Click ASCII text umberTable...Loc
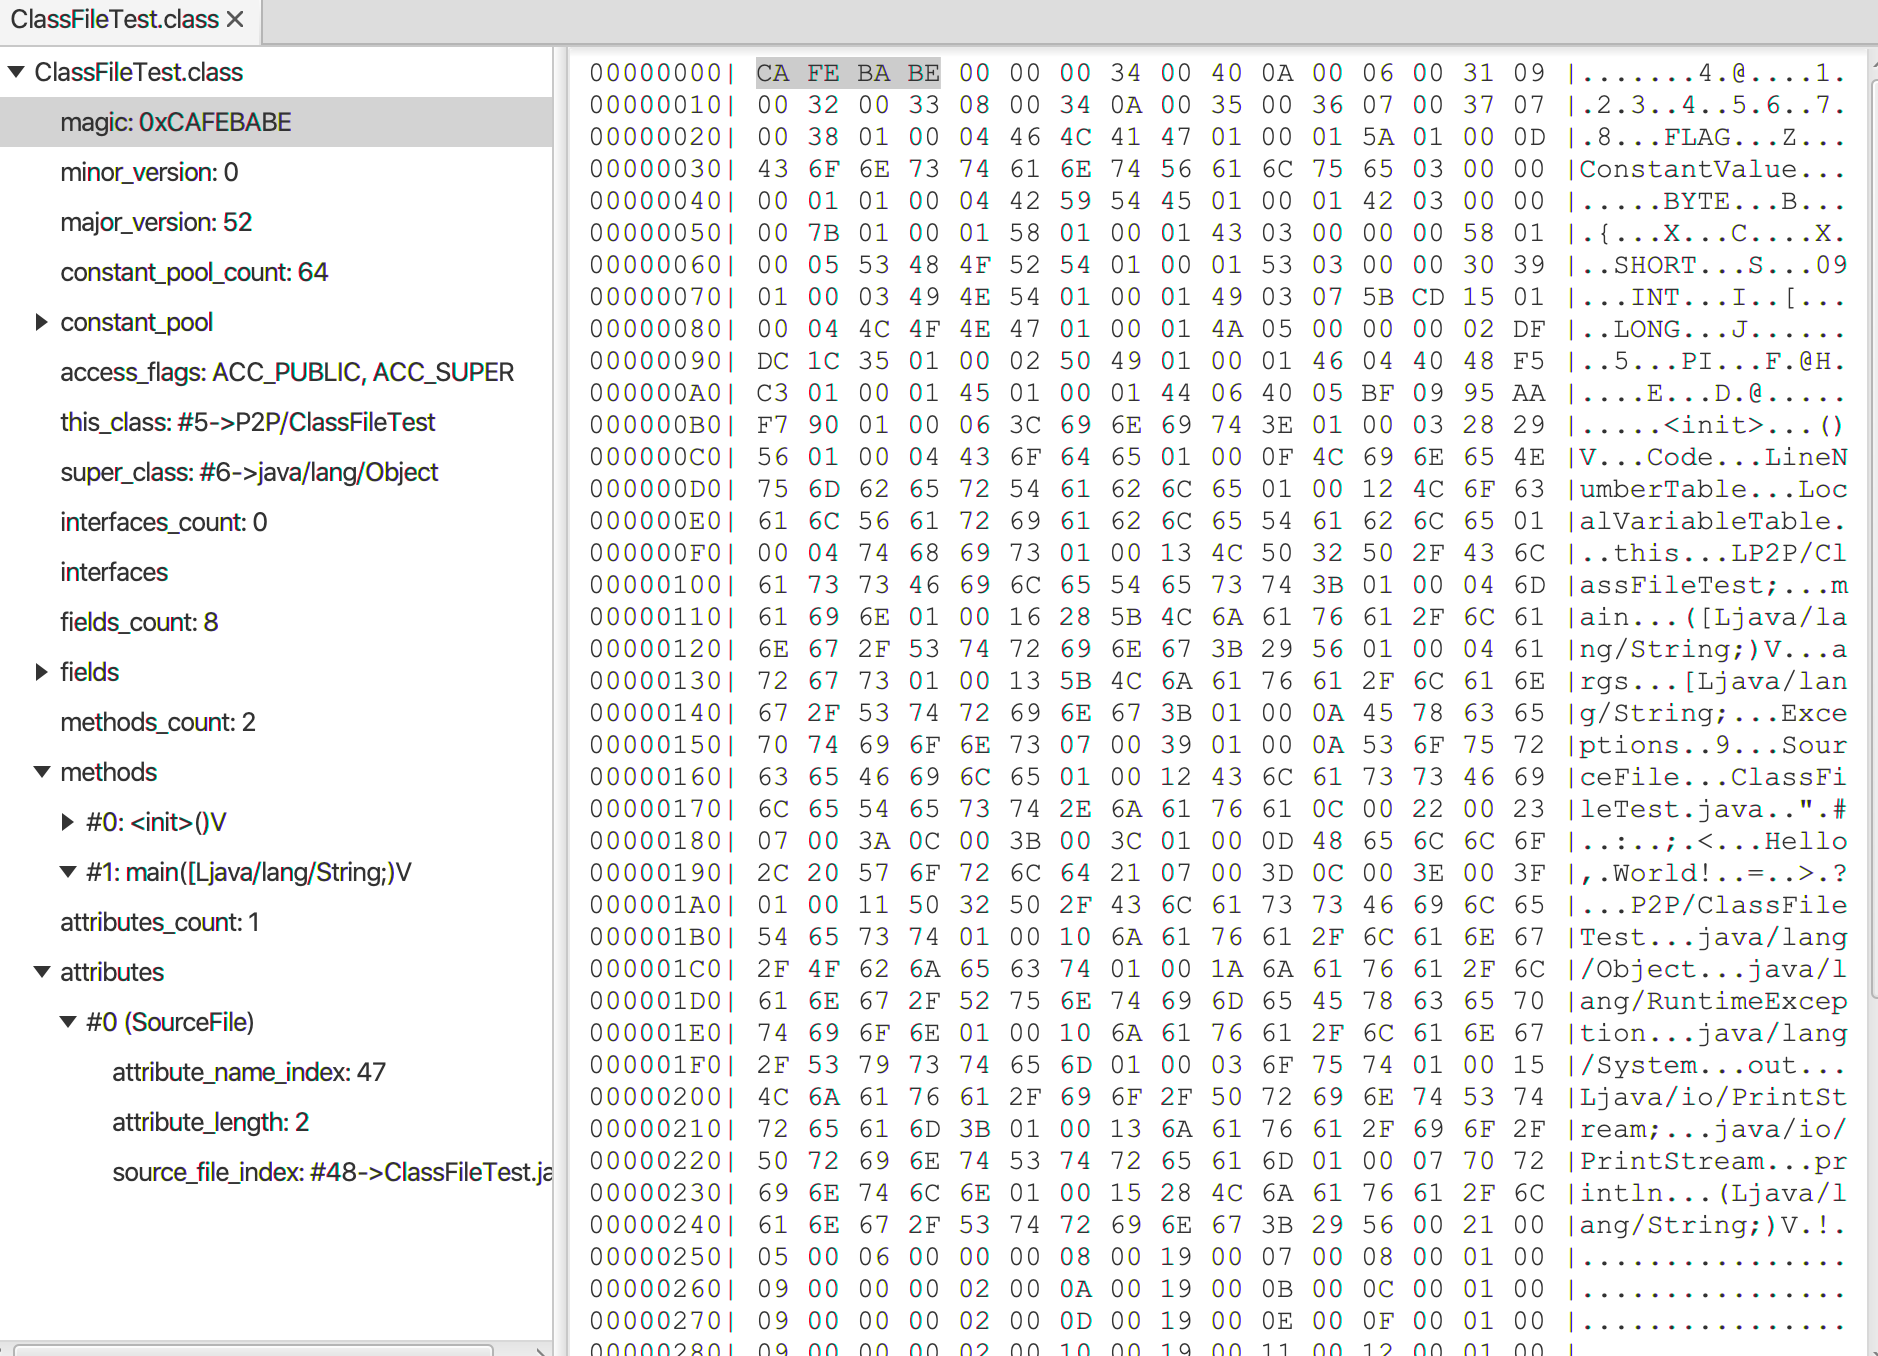Screen dimensions: 1878x1356 [1713, 489]
